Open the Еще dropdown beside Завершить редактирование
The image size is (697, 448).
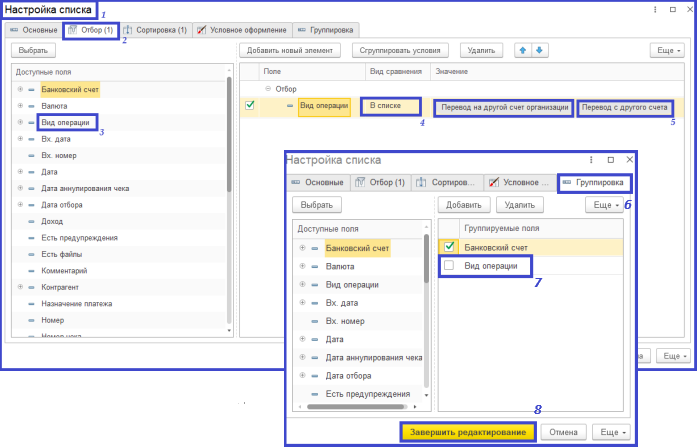coord(610,432)
